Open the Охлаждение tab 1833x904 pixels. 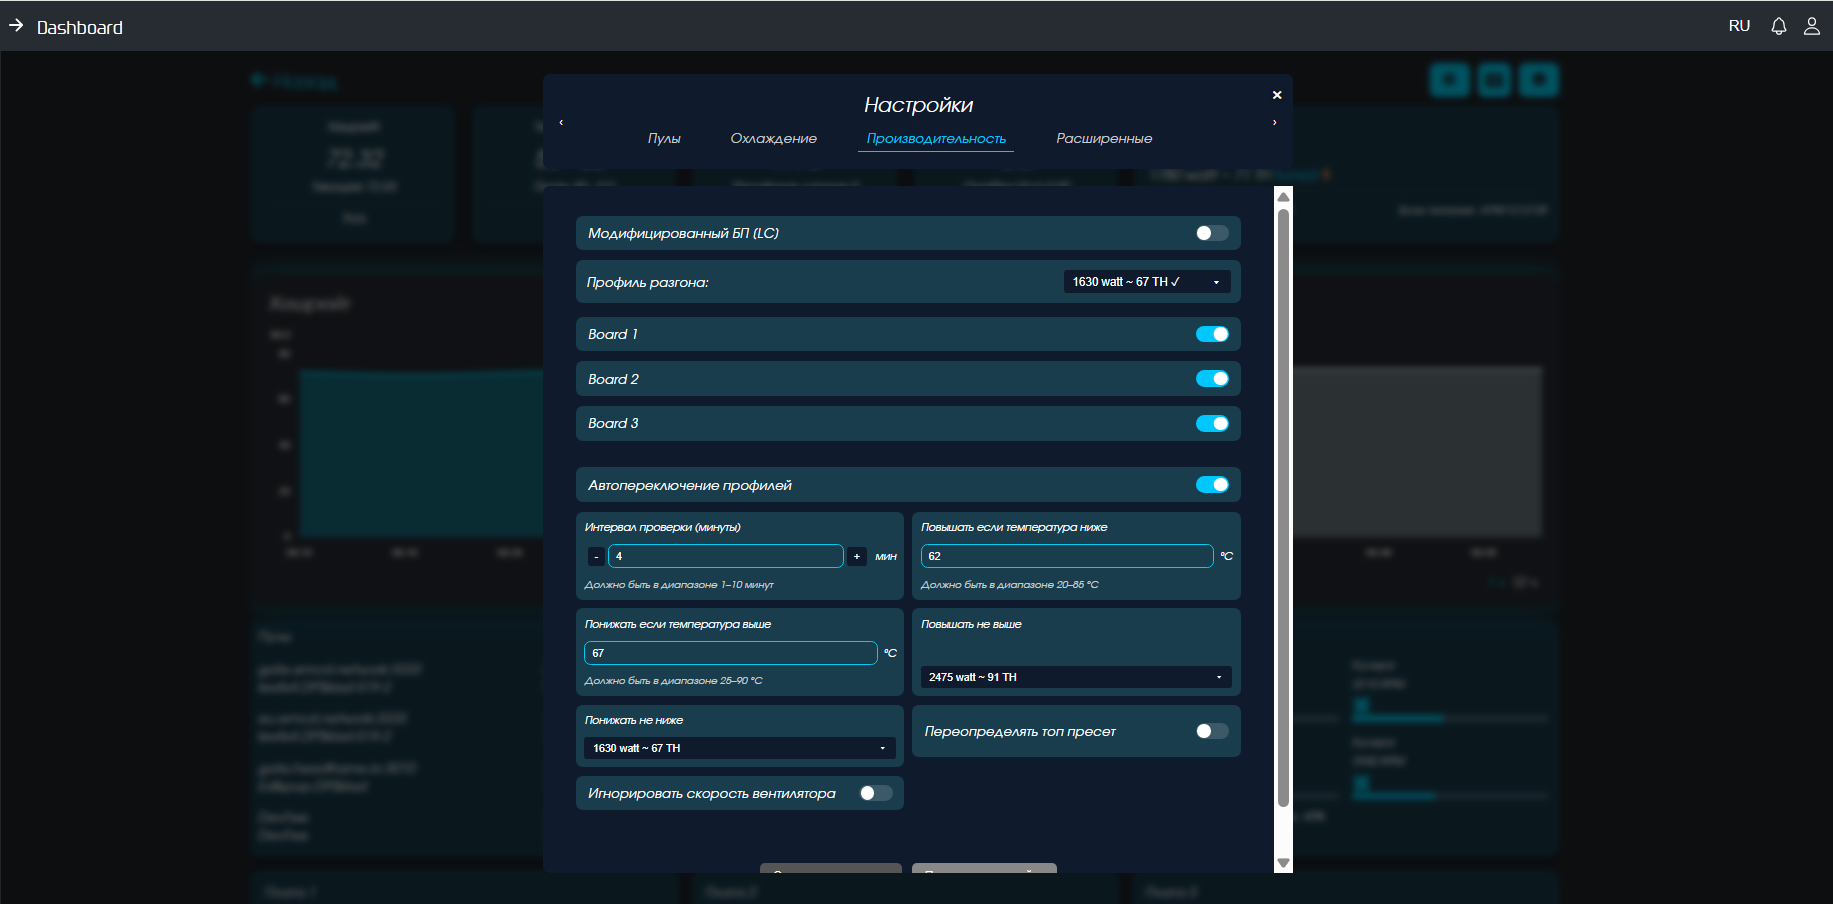774,138
